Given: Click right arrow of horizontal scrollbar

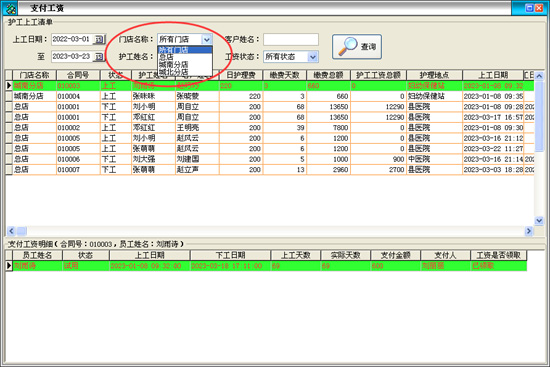Looking at the screenshot, I should (x=529, y=231).
